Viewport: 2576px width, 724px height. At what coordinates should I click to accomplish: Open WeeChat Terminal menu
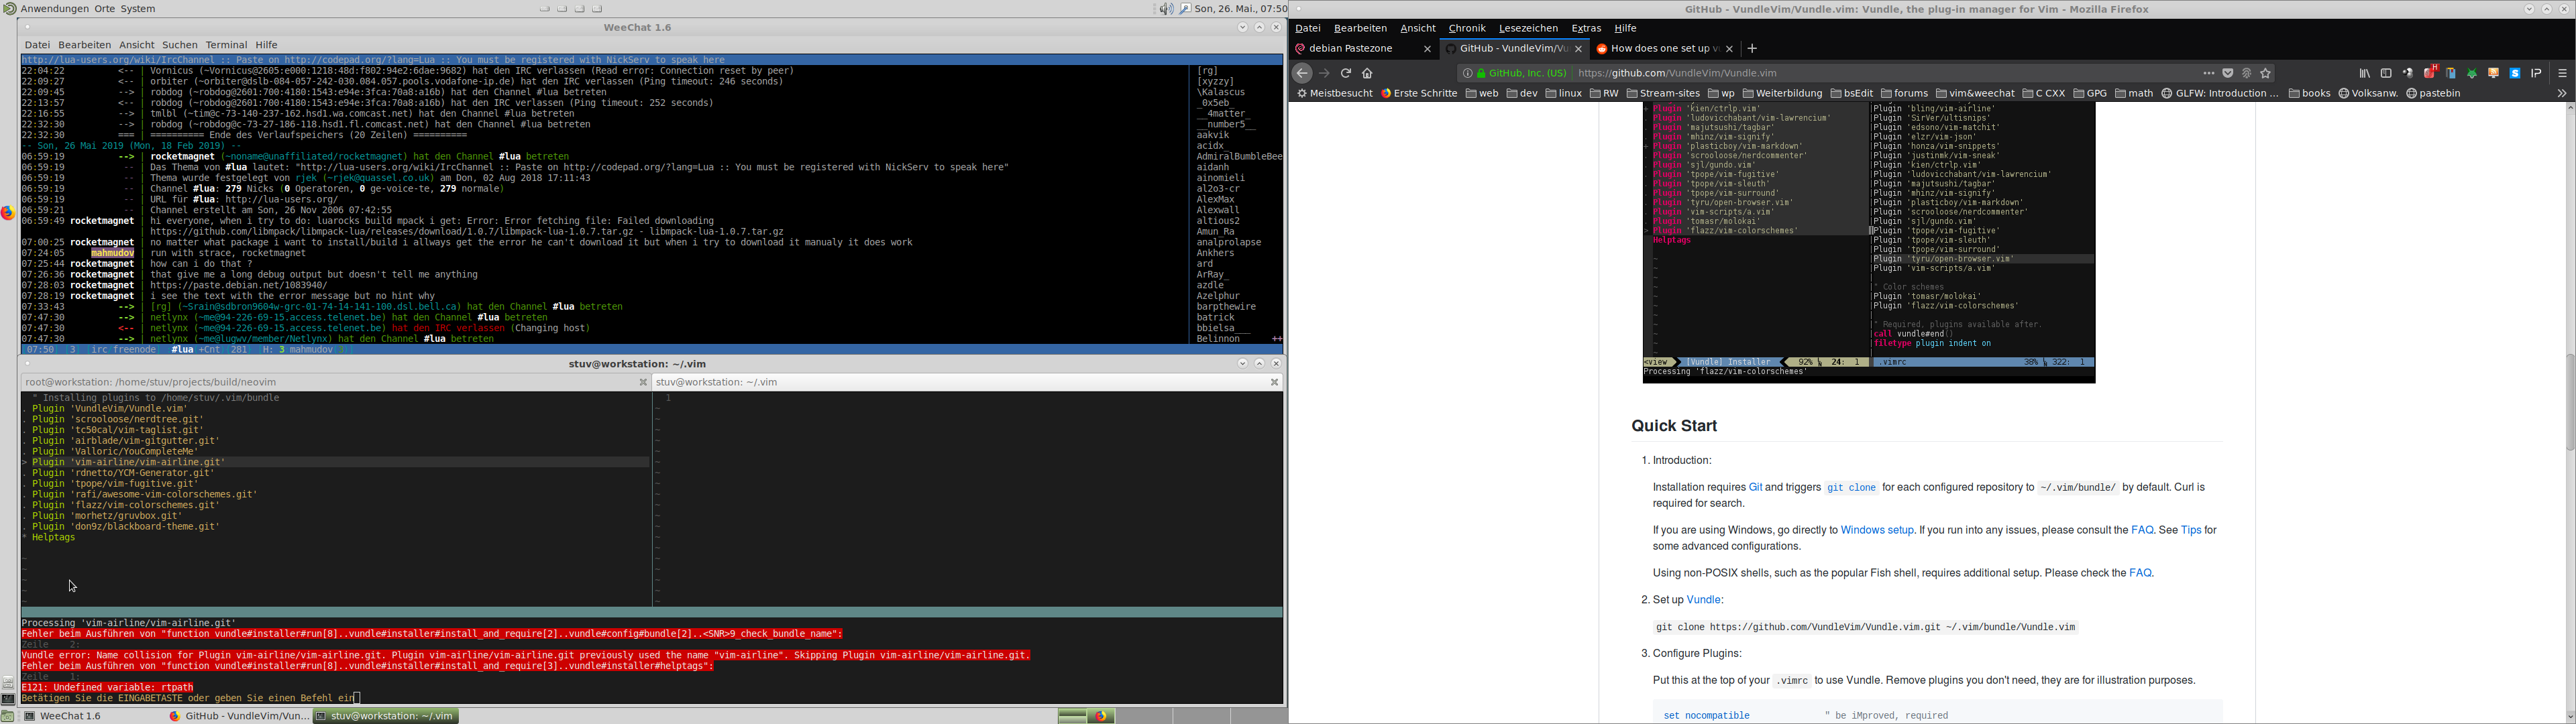tap(226, 45)
